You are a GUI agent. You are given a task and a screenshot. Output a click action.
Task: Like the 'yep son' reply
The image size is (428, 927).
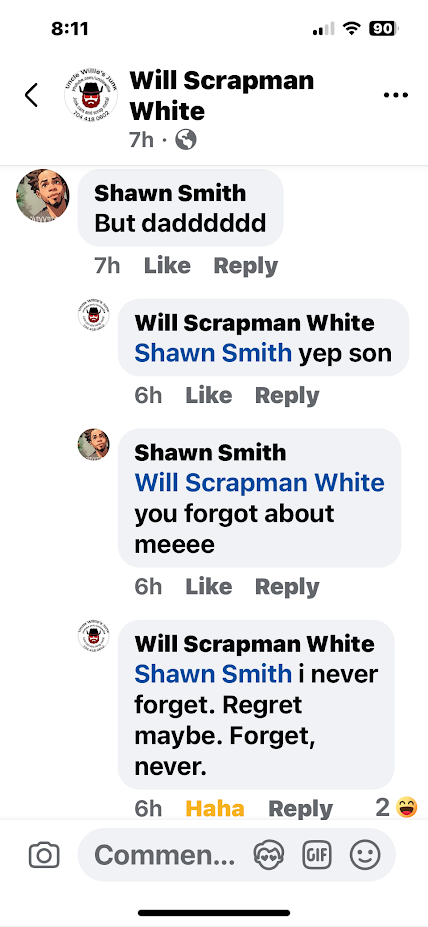(x=209, y=396)
